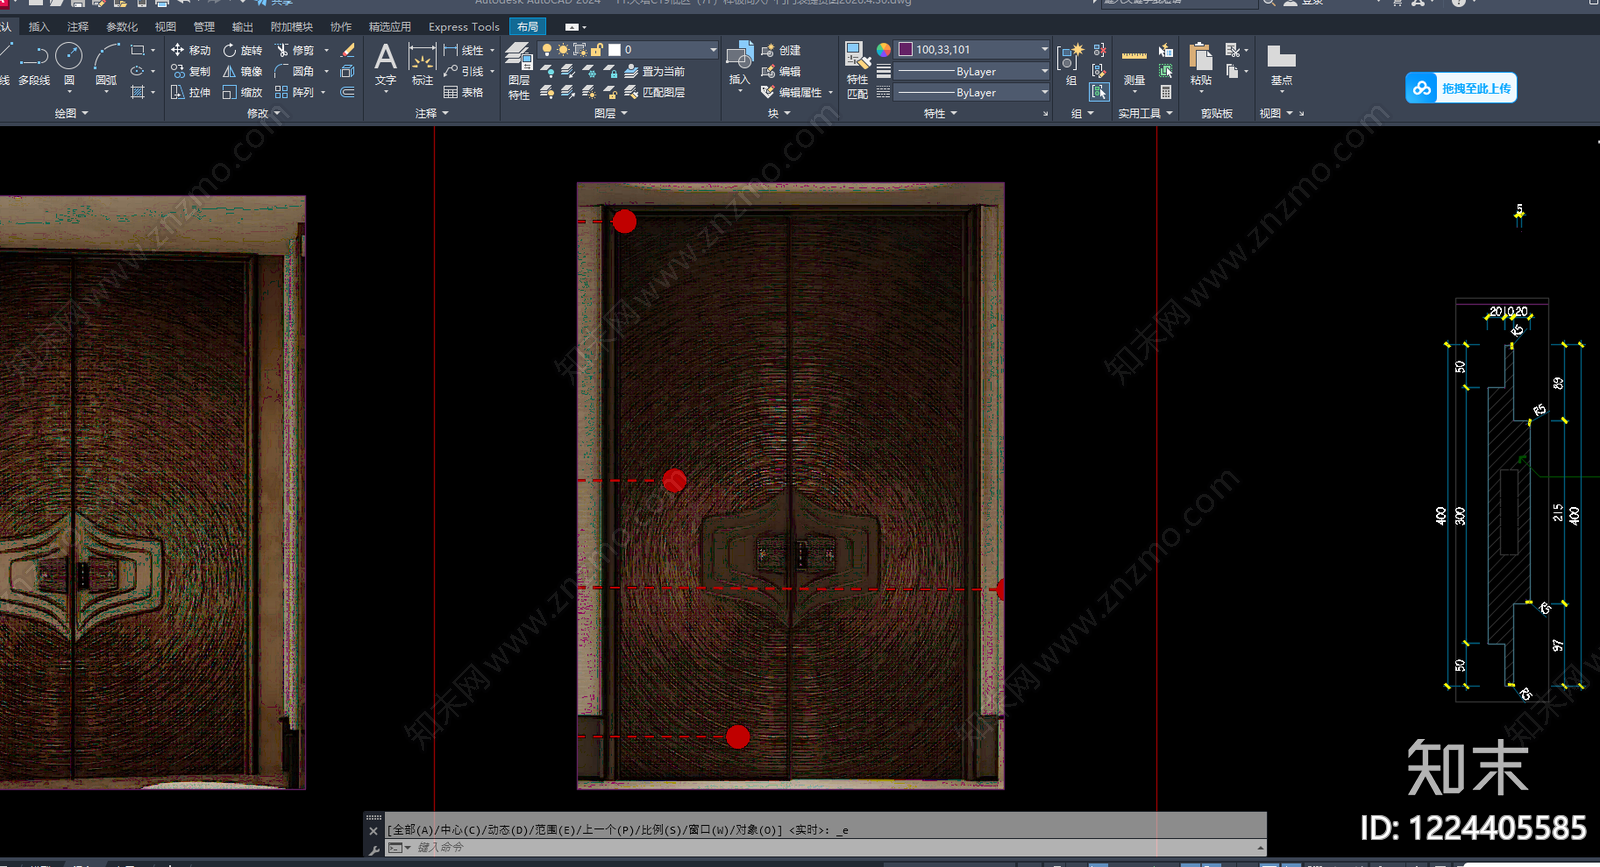Toggle the layer lightbulb on/off icon
This screenshot has height=867, width=1600.
pos(547,50)
